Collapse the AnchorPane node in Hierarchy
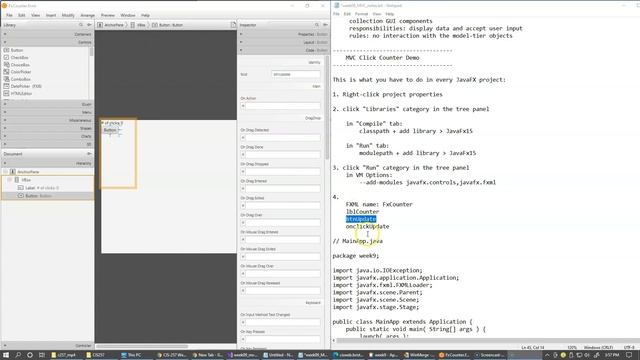Image resolution: width=640 pixels, height=360 pixels. (5, 172)
